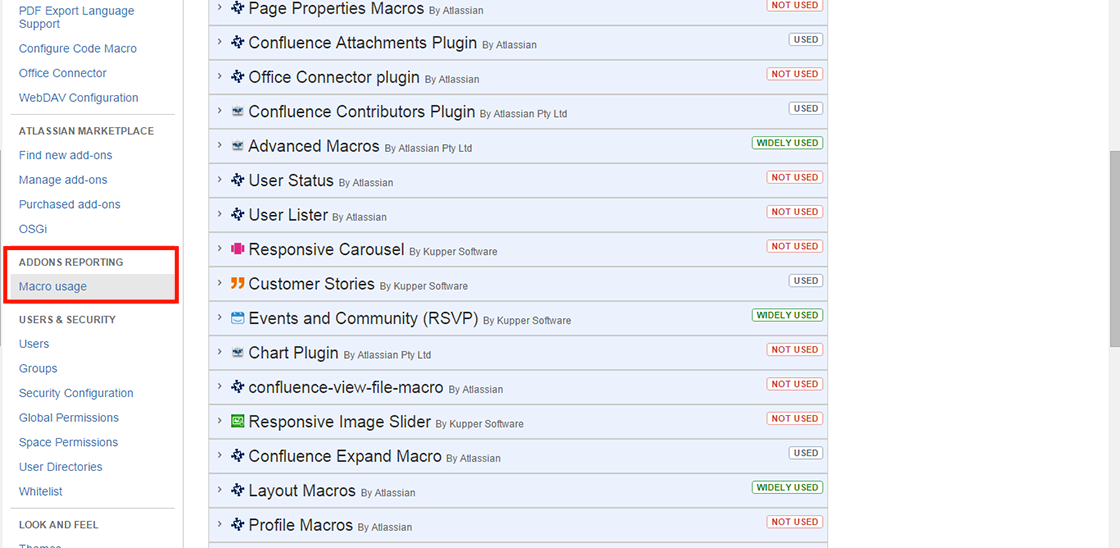Click the Confluence Contributors Plugin icon

coord(238,111)
